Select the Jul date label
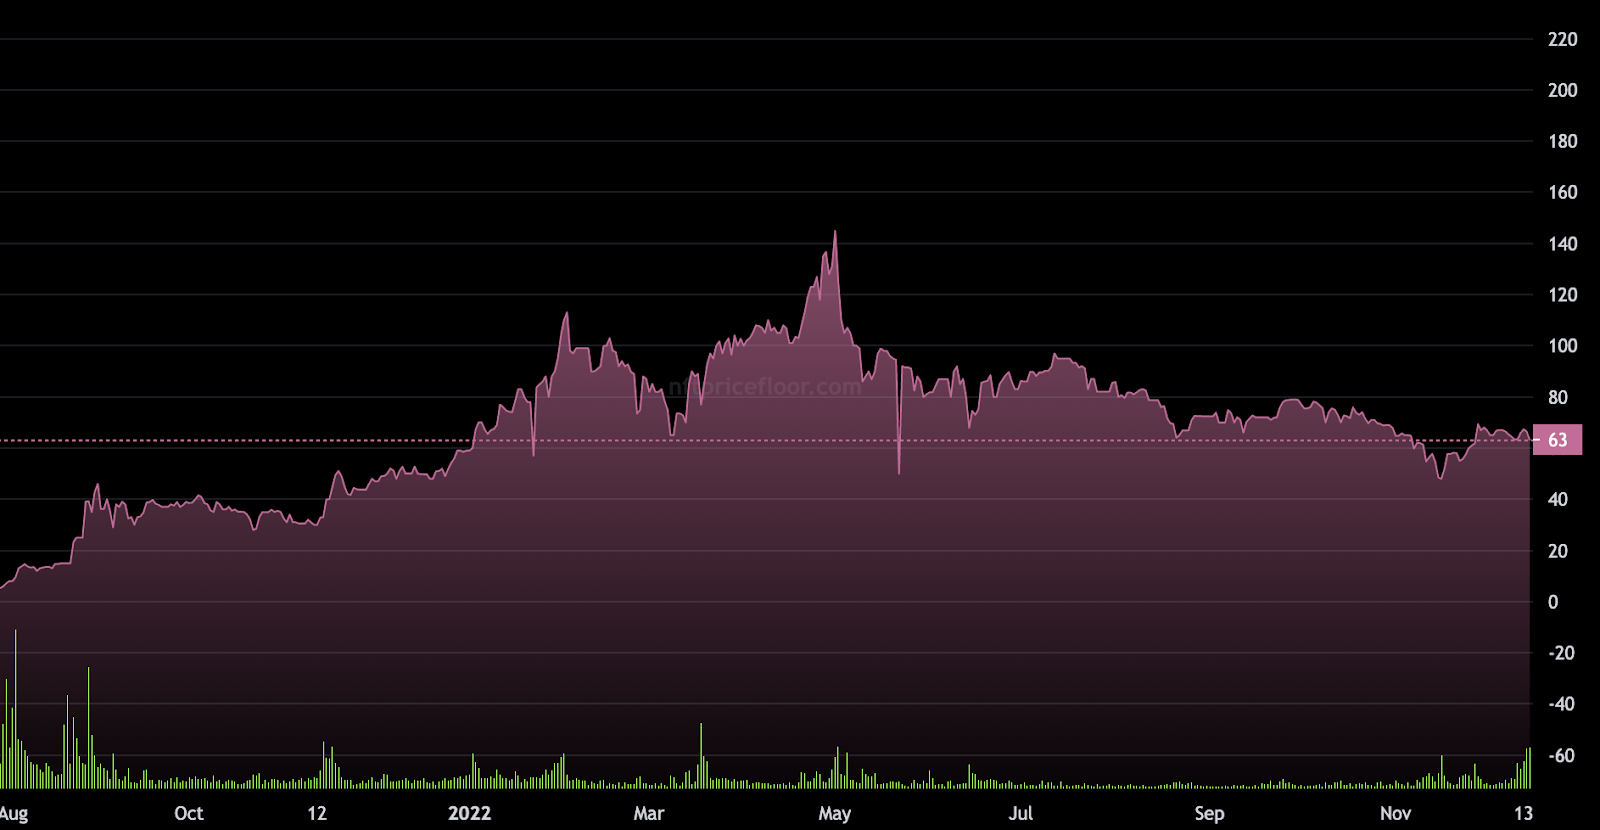1600x830 pixels. [x=1021, y=813]
